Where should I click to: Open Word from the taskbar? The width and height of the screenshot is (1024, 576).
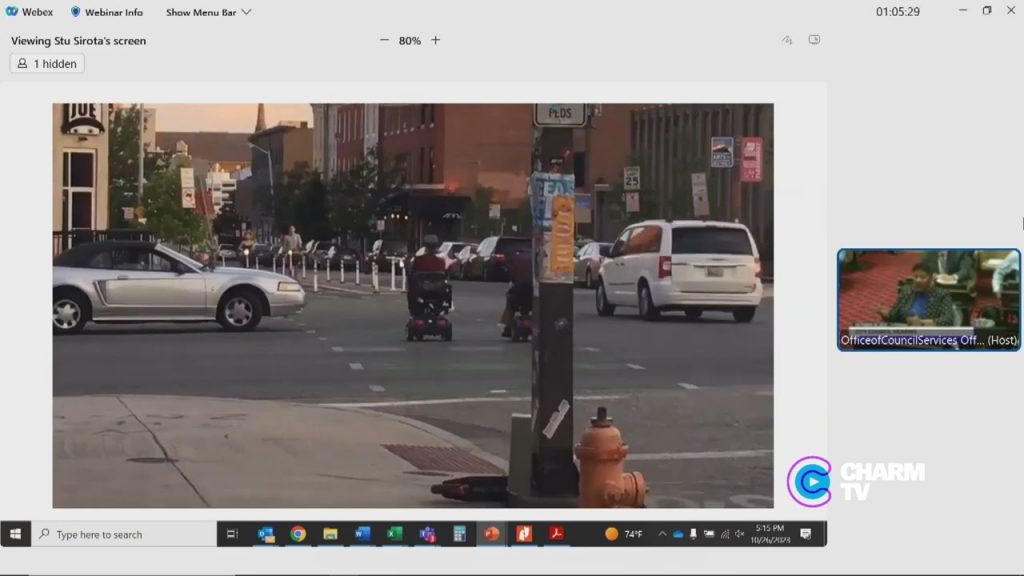point(362,534)
